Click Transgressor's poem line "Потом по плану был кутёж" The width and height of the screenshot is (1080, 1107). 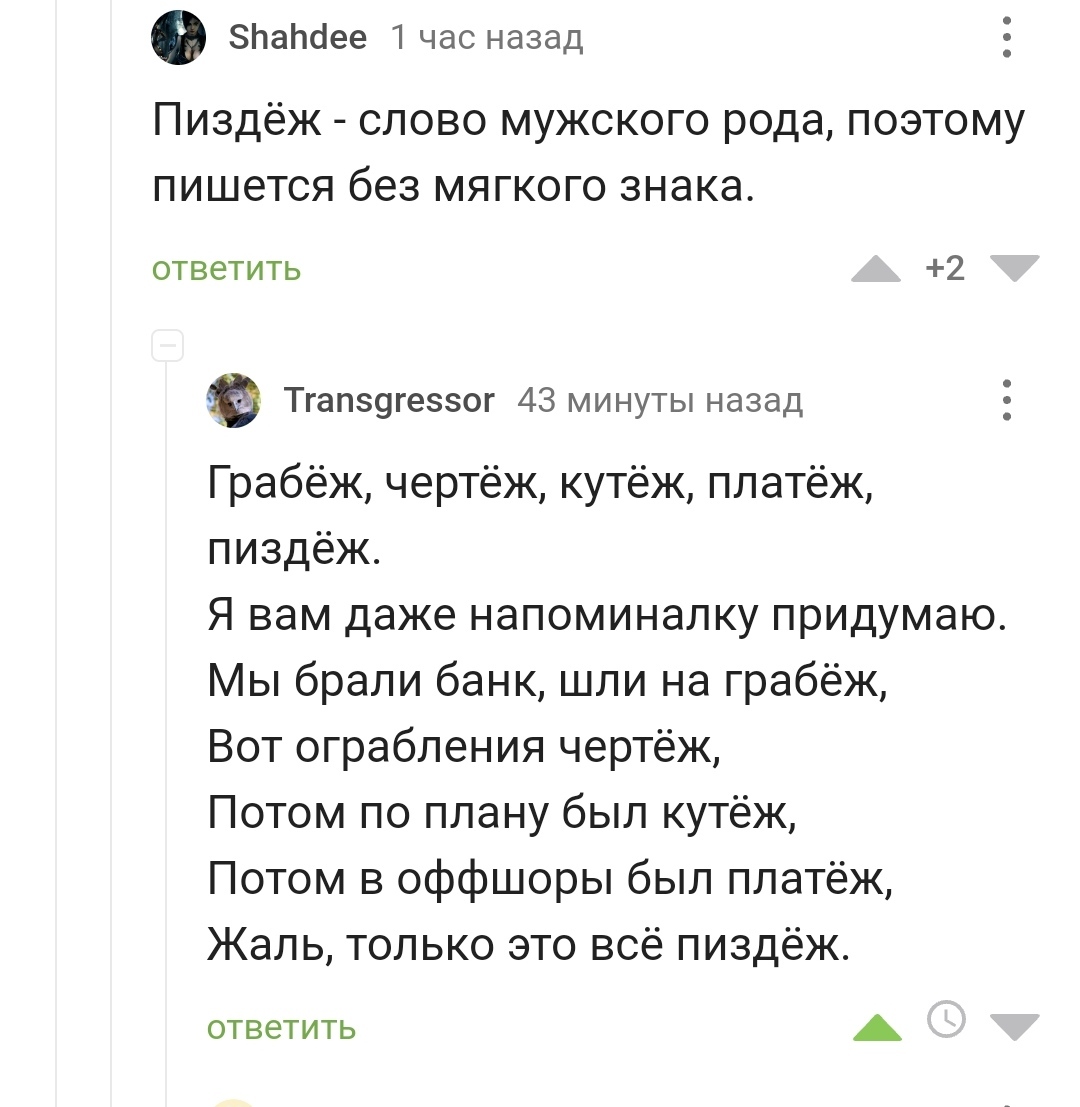502,814
